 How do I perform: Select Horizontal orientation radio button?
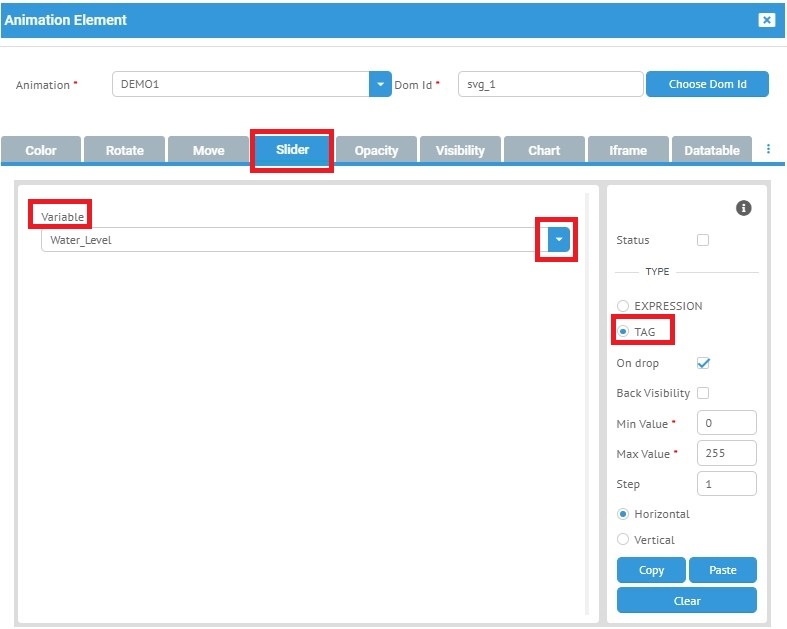[x=624, y=514]
